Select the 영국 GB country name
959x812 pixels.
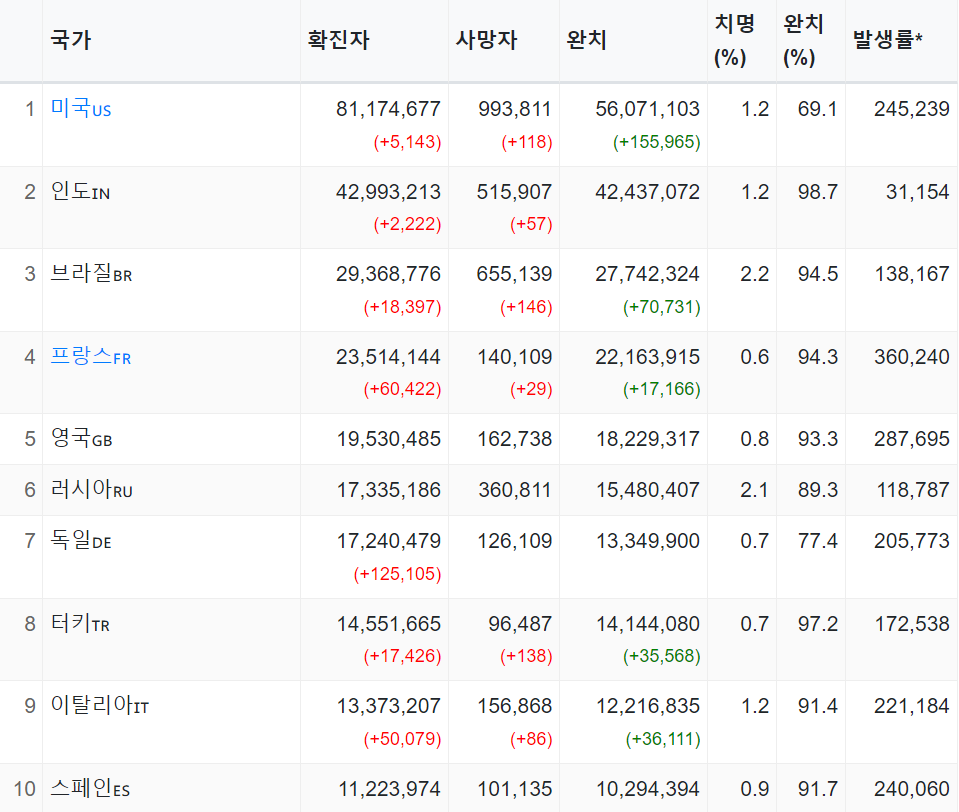81,438
